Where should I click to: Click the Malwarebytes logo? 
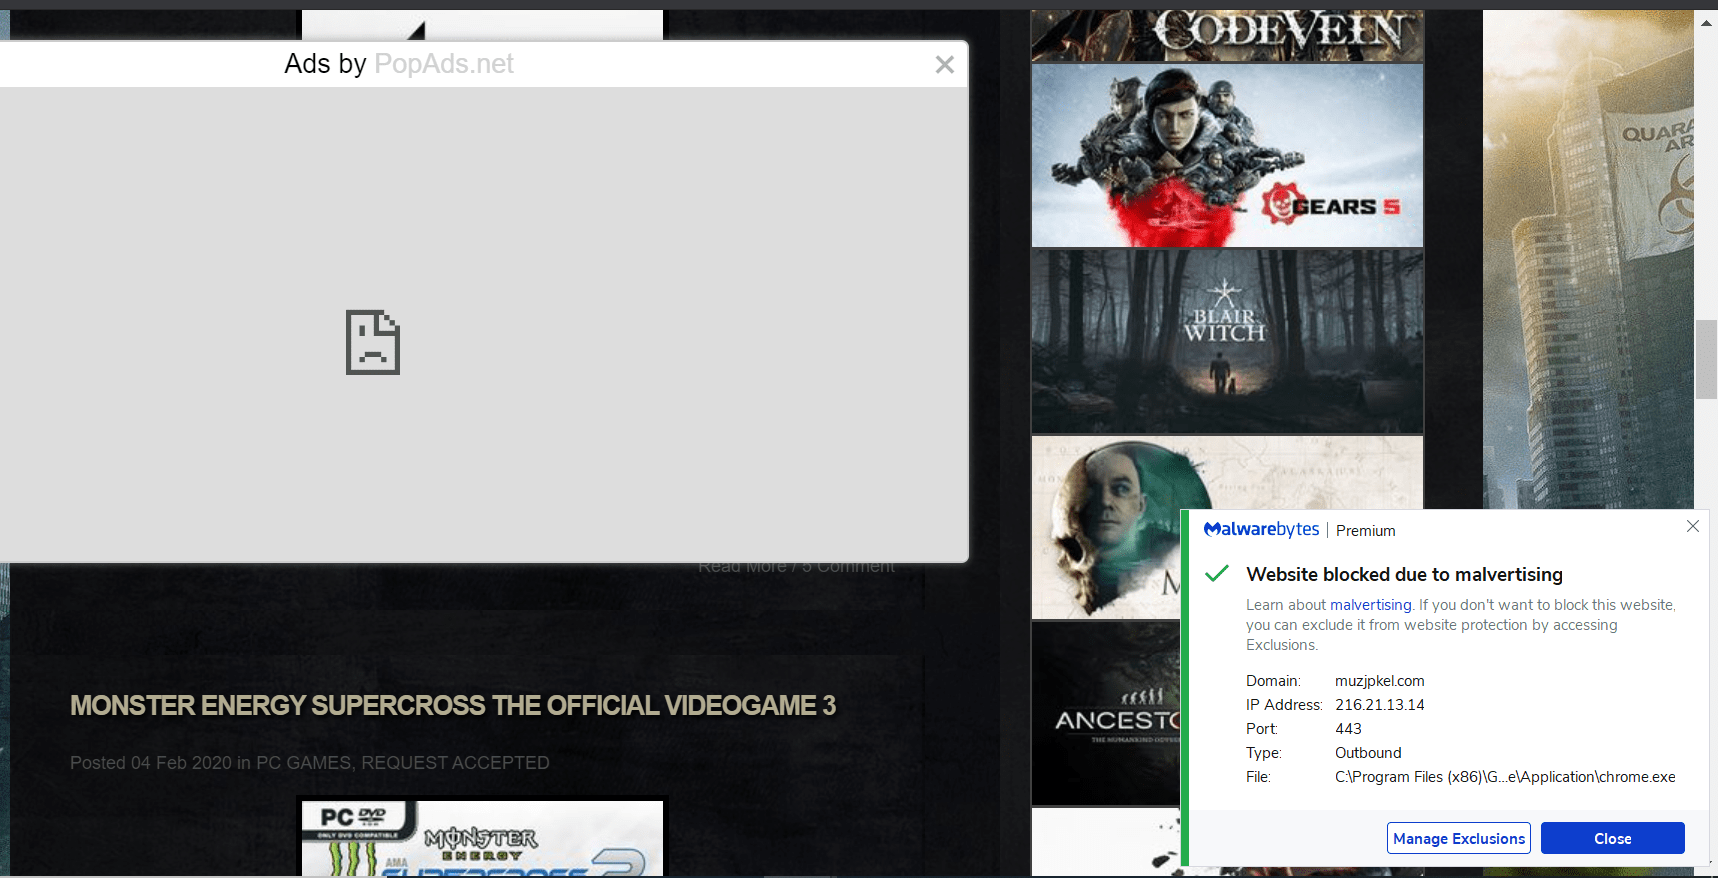coord(1261,530)
